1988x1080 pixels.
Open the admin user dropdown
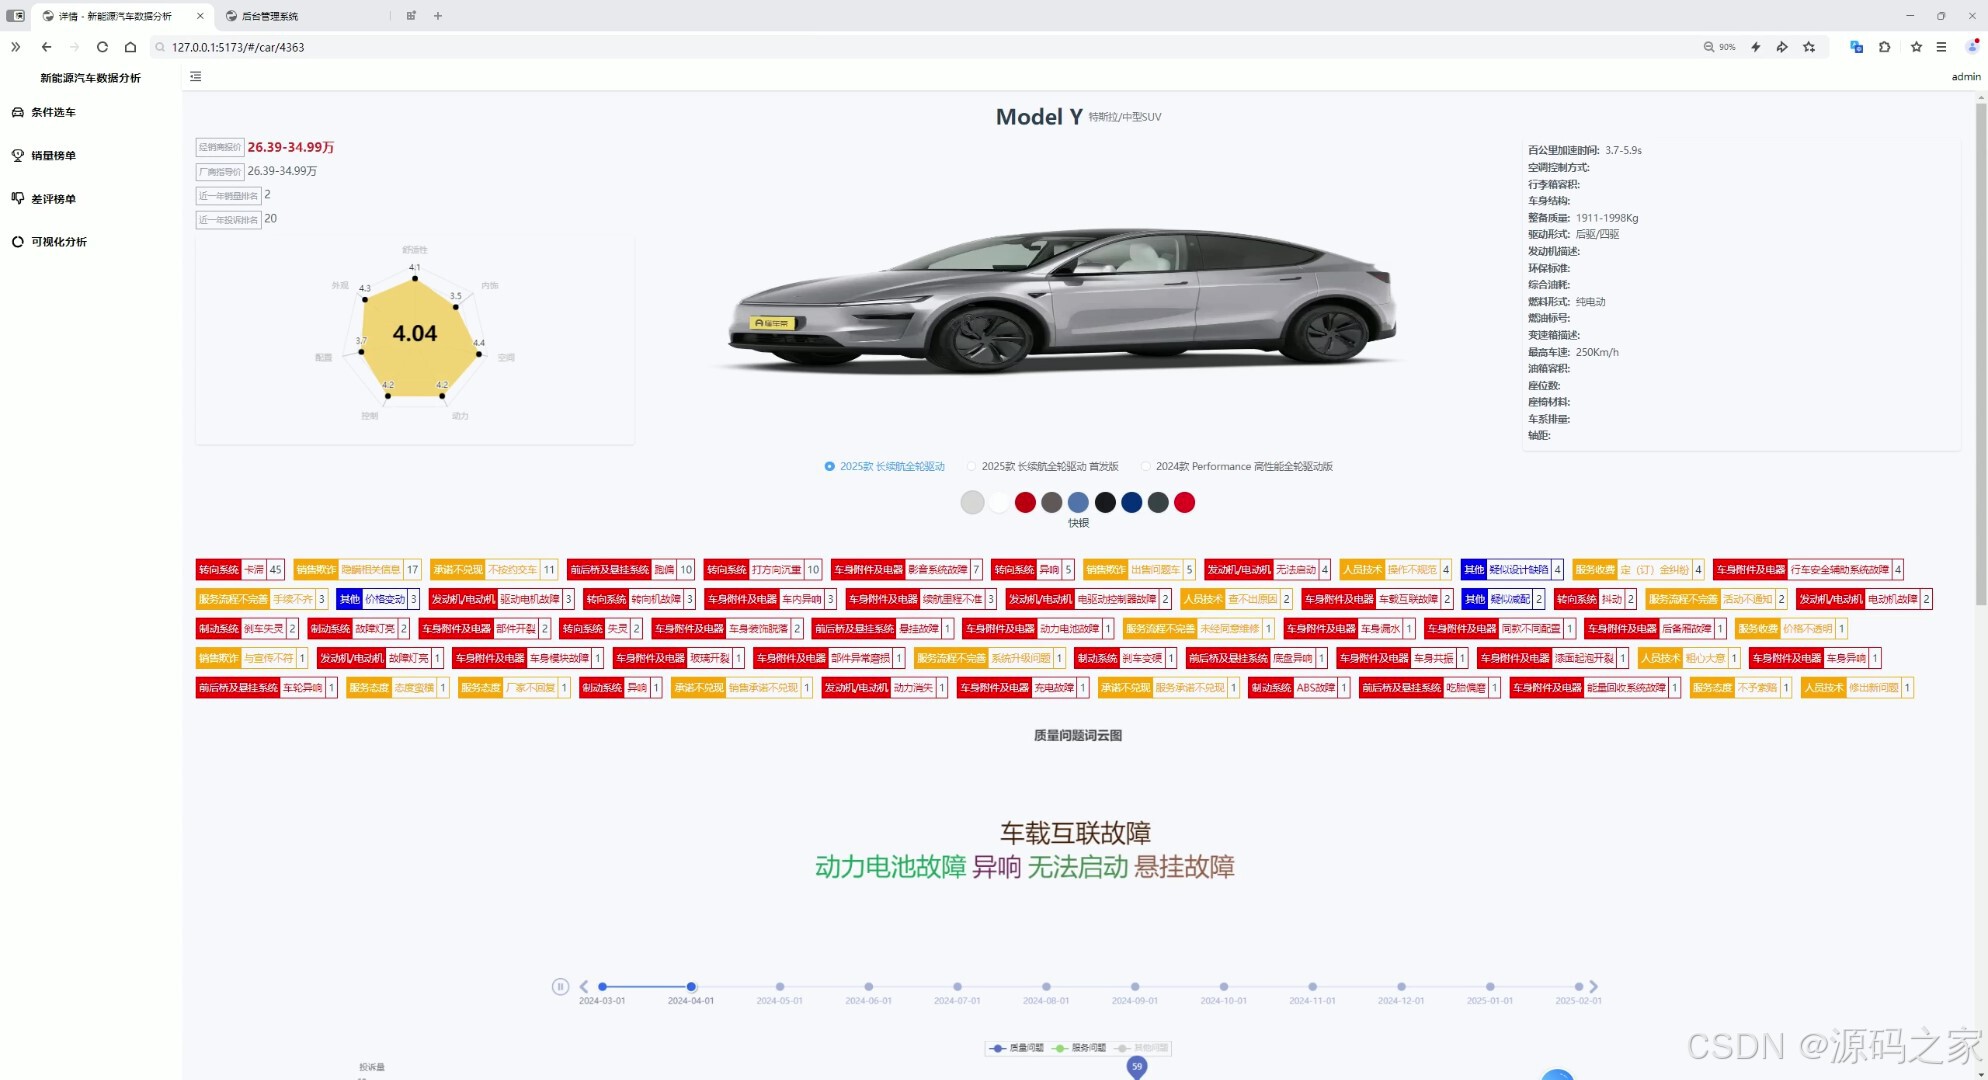(1965, 77)
